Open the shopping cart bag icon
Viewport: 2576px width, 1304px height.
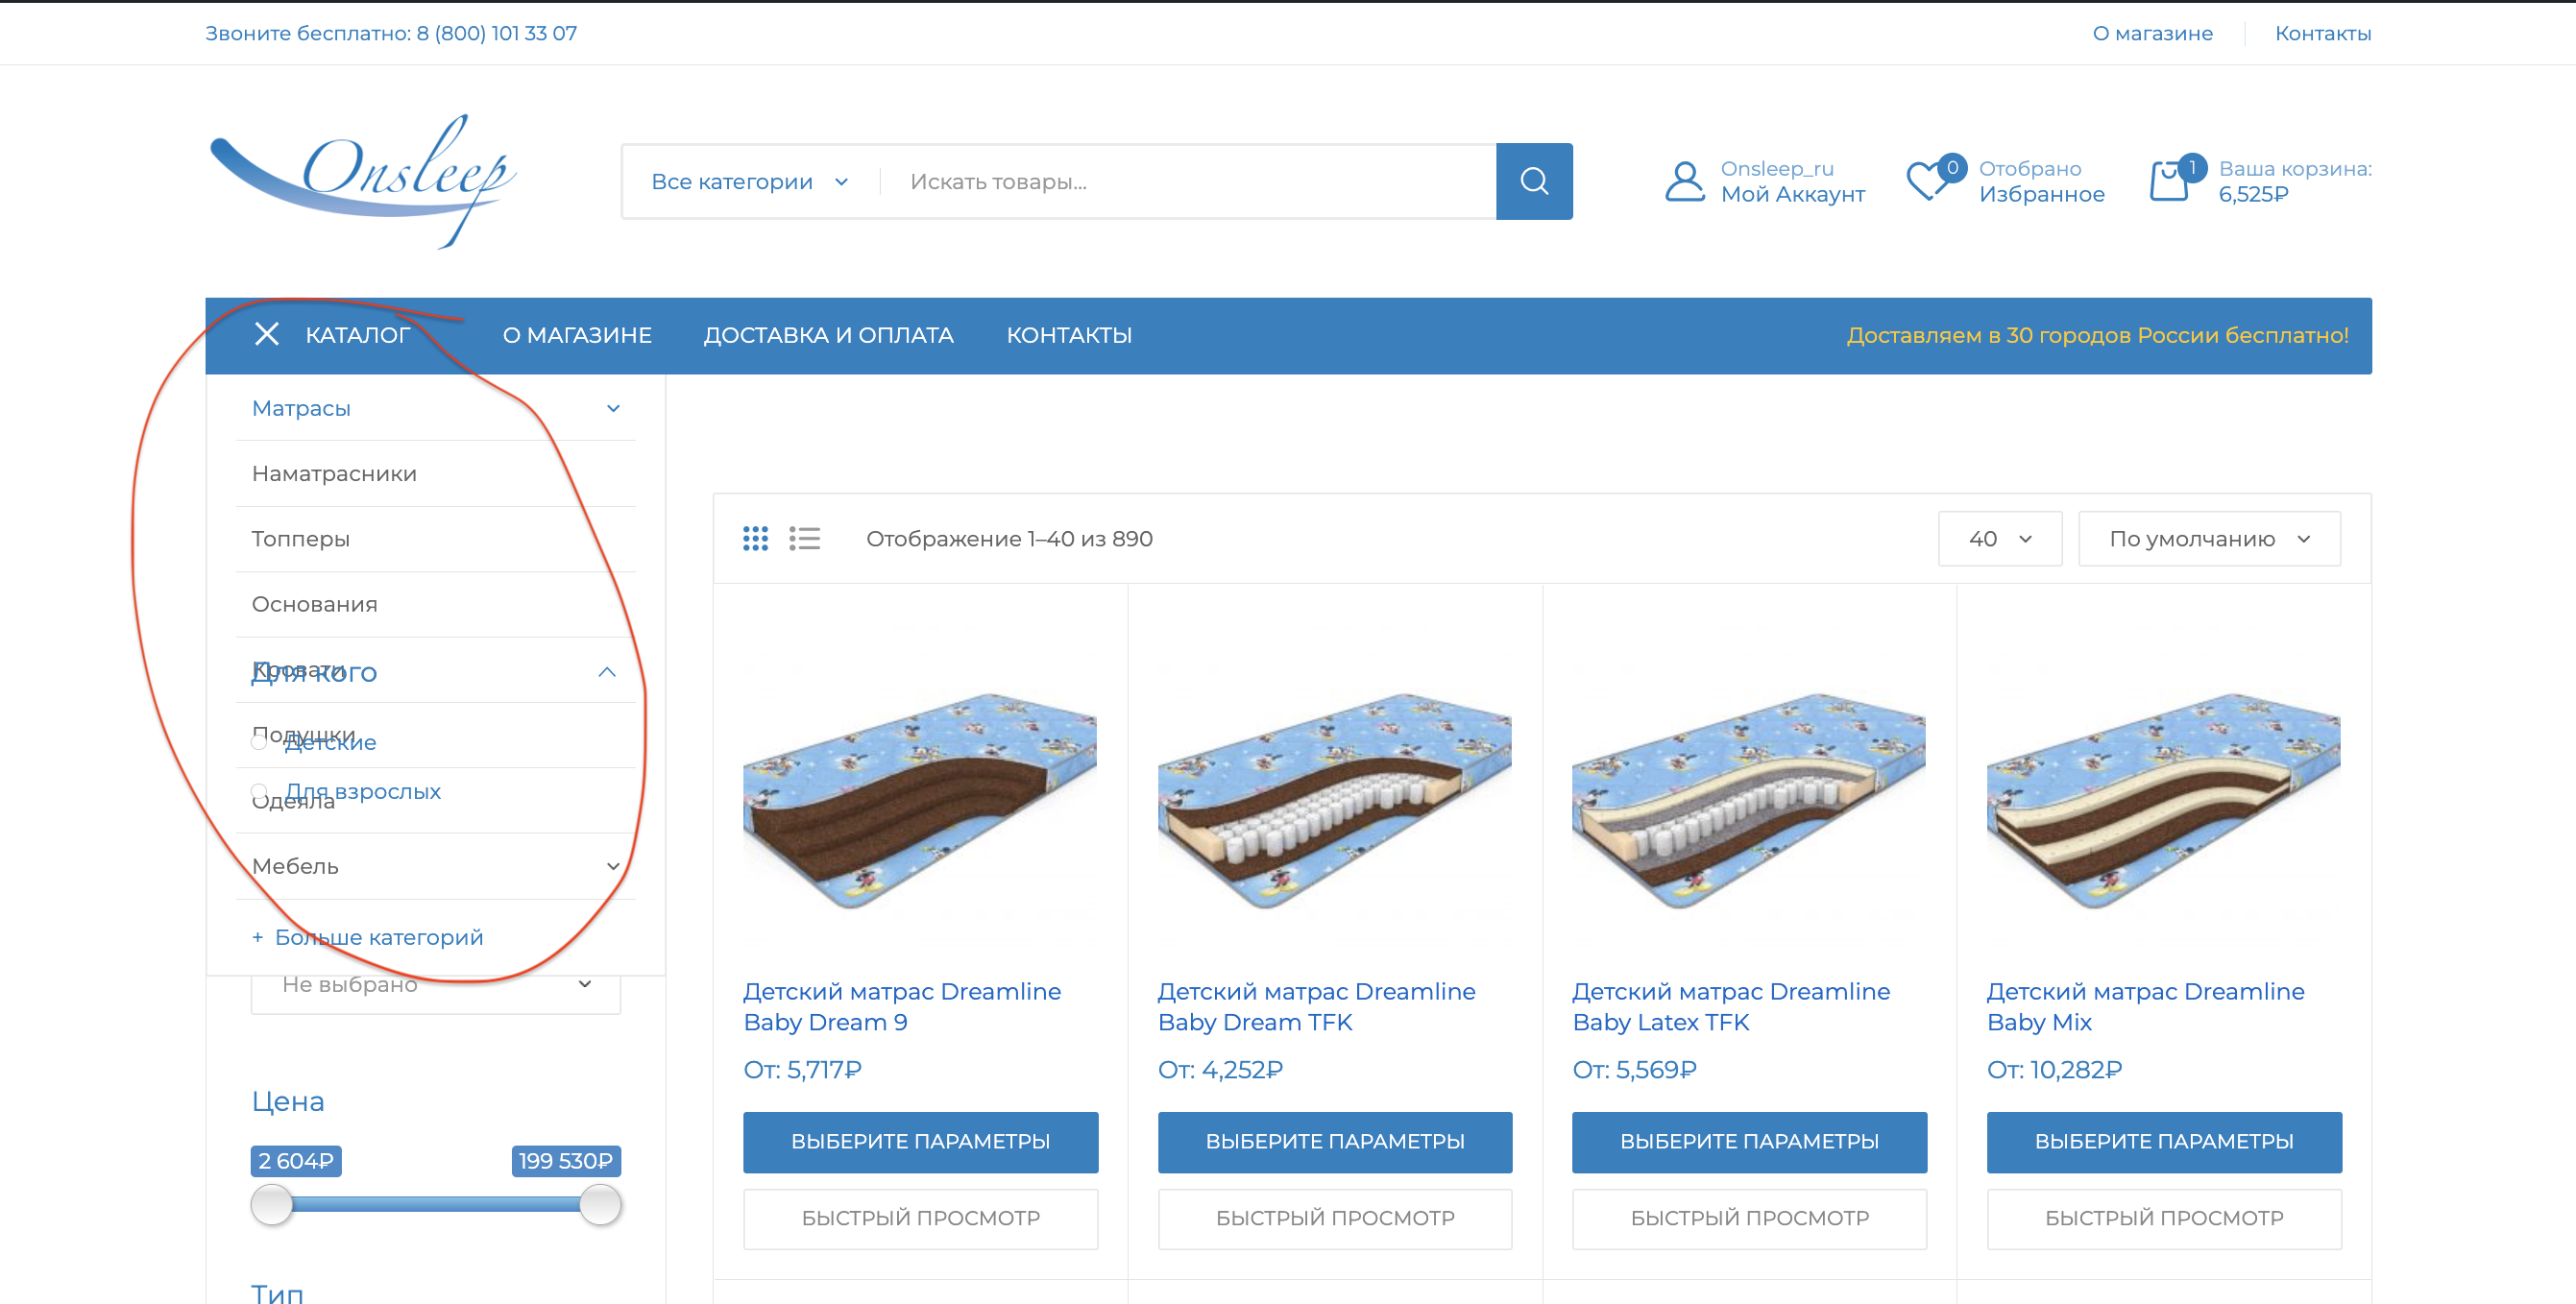2168,181
